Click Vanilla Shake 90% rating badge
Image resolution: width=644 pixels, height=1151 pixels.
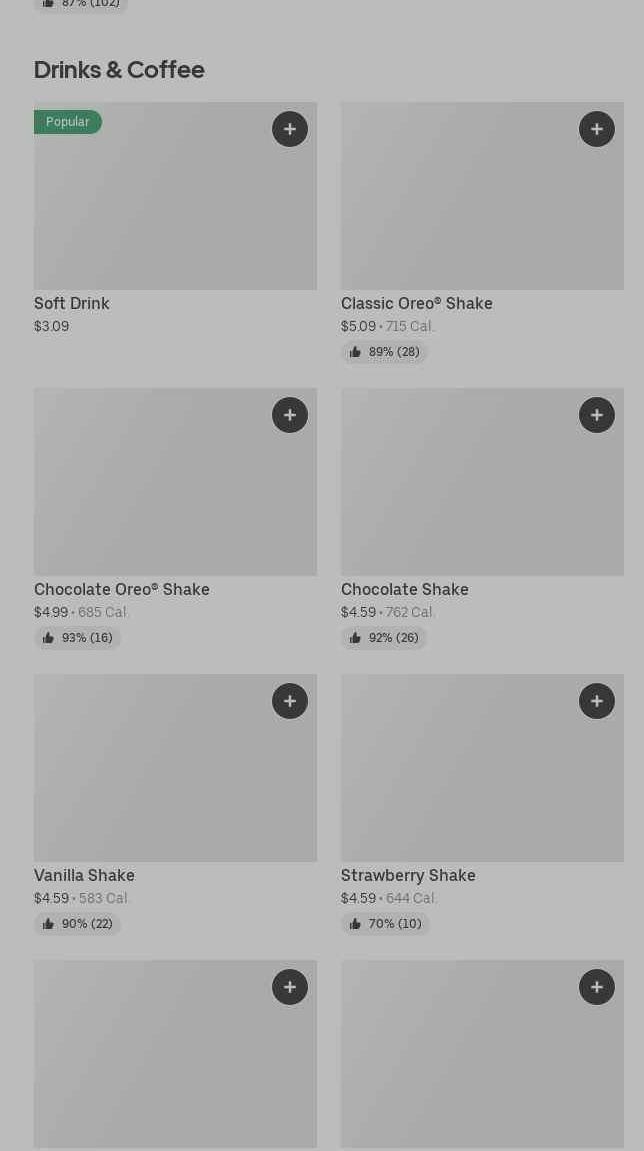coord(77,924)
